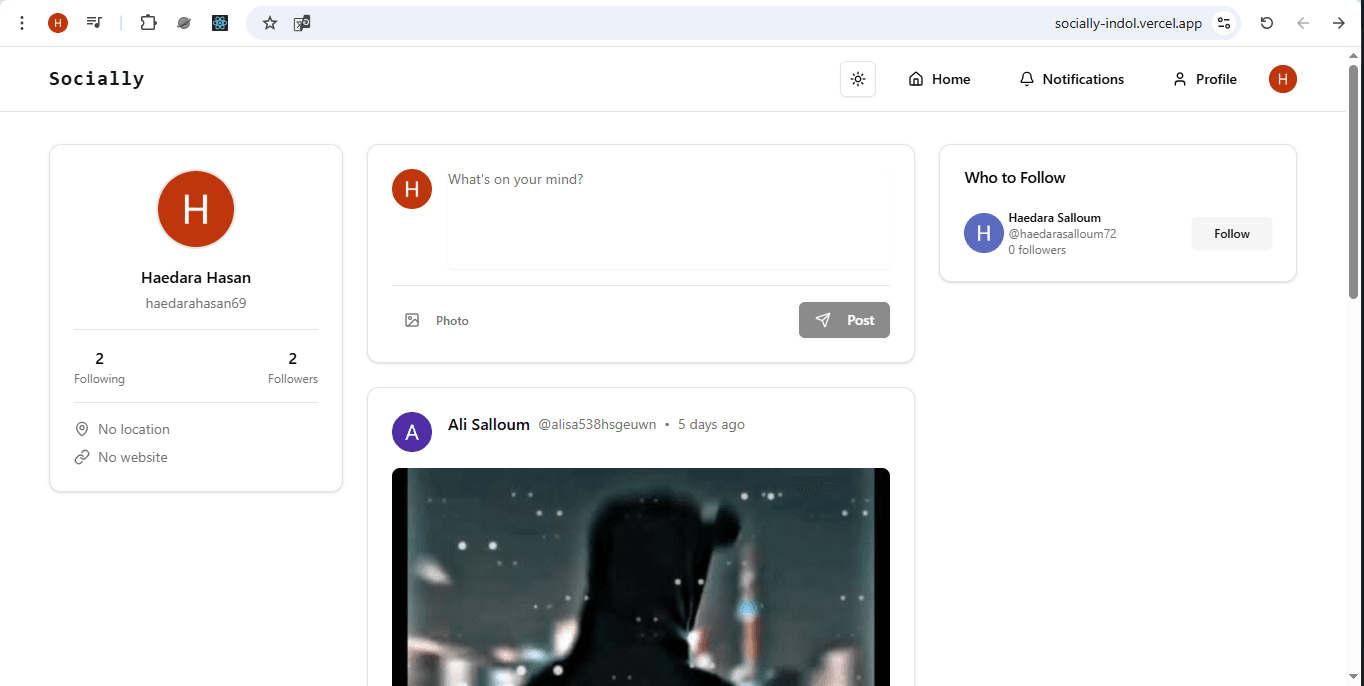Screen dimensions: 1364x686
Task: Bookmark this page with the star icon
Action: pos(270,23)
